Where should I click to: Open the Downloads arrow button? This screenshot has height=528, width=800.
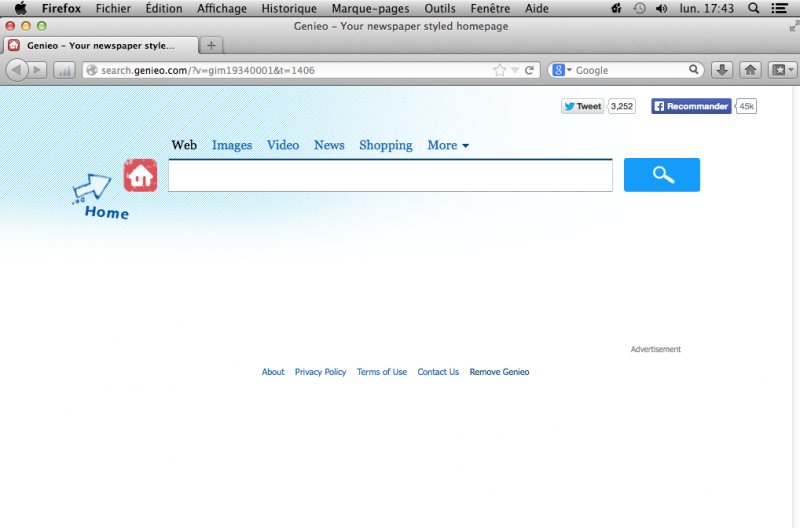click(x=722, y=70)
